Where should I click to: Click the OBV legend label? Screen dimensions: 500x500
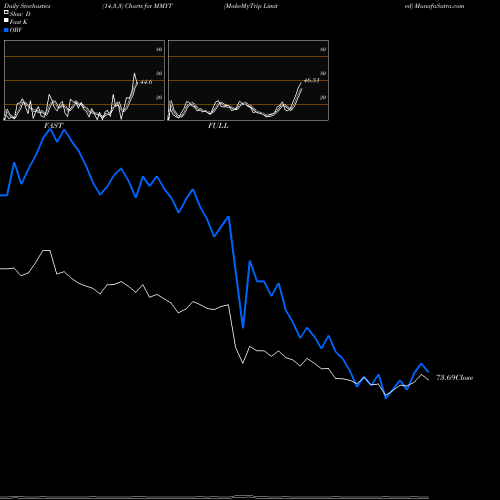(16, 30)
